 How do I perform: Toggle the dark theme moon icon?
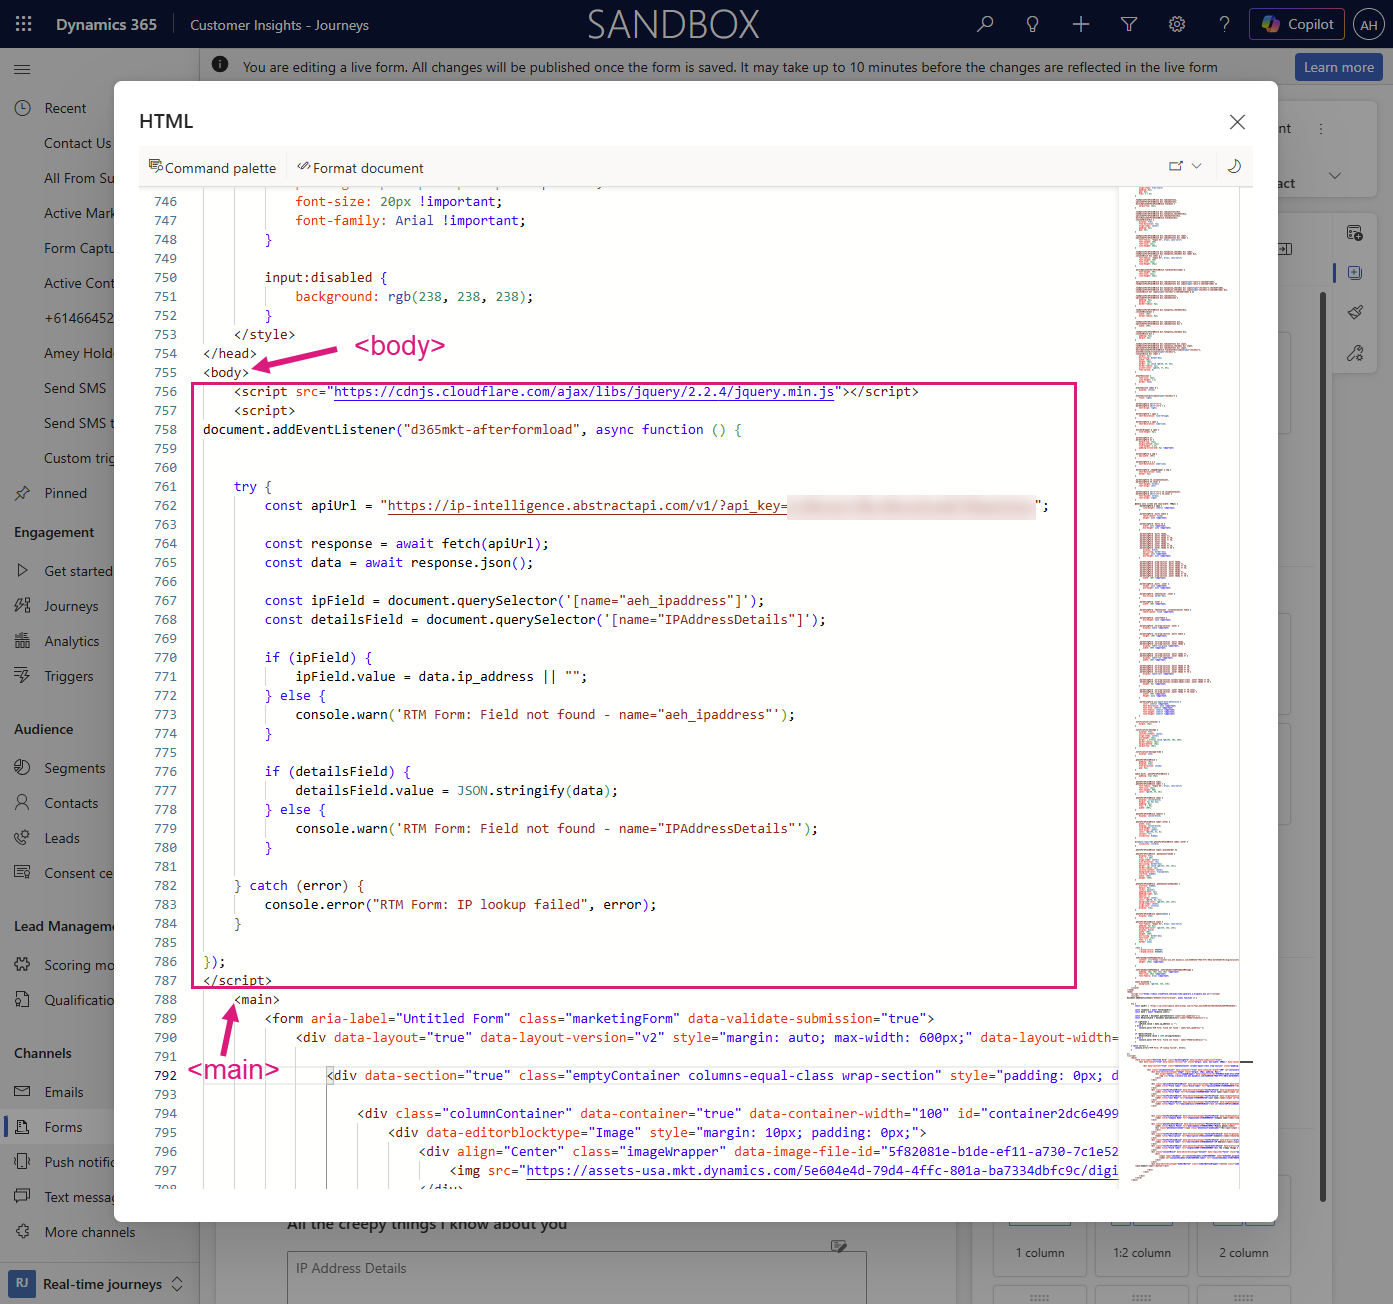(1234, 166)
